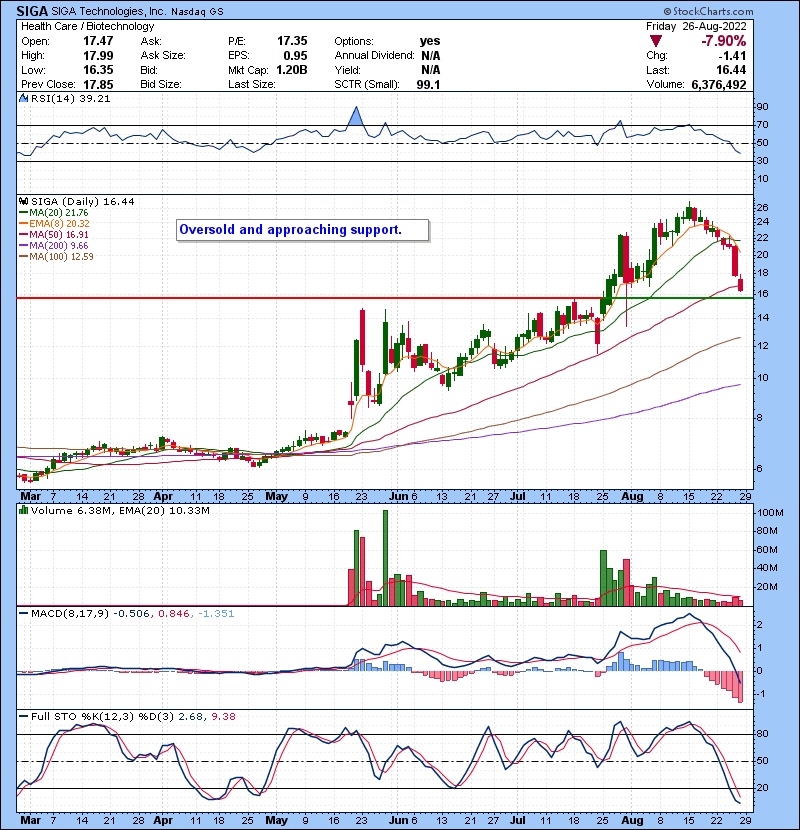The image size is (800, 830).
Task: Click the MACD histogram value -1.351
Action: (216, 614)
